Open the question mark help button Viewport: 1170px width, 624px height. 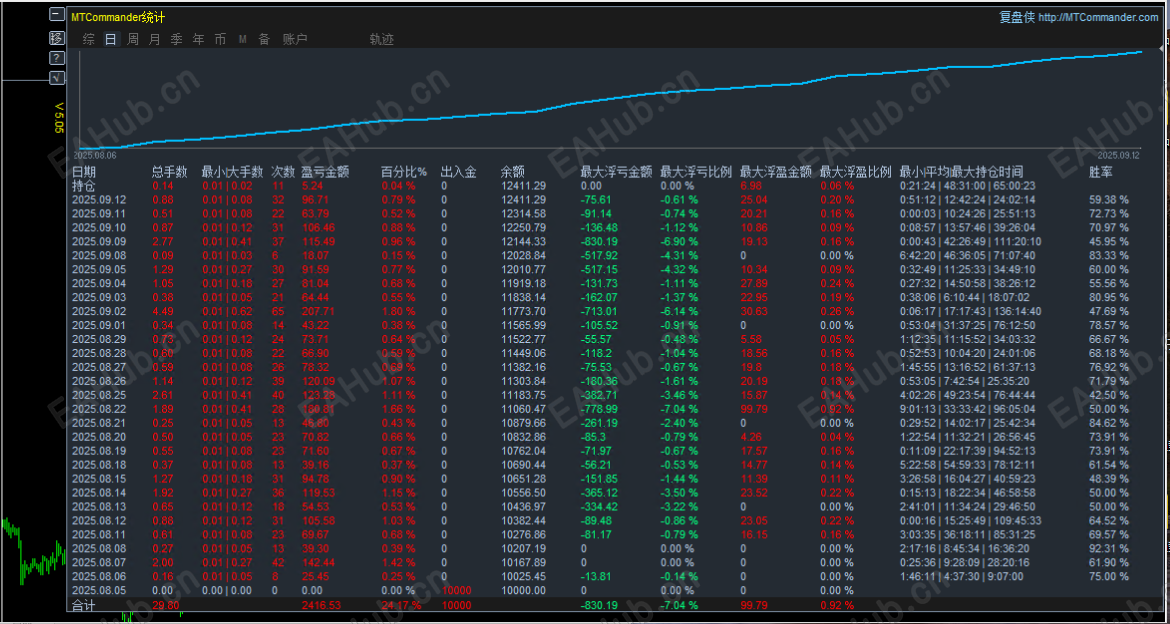(57, 58)
